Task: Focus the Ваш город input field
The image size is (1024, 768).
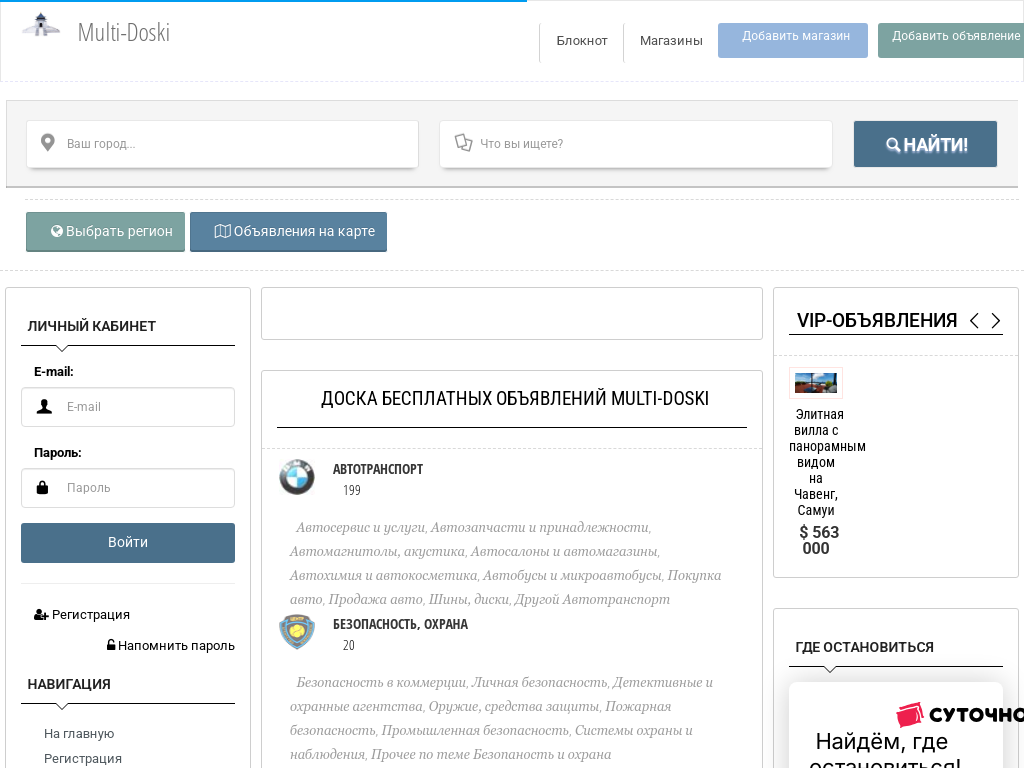Action: point(223,144)
